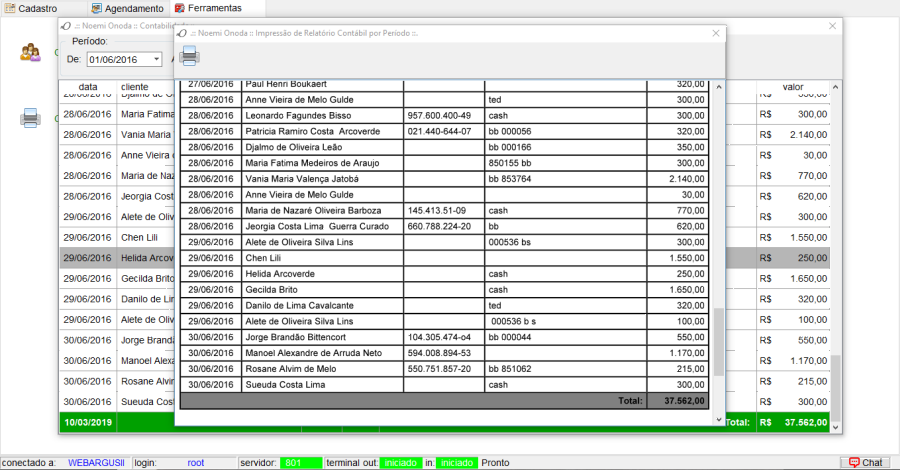Viewport: 900px width, 470px height.
Task: Click the window icon on the Contabilidade title bar
Action: [66, 26]
